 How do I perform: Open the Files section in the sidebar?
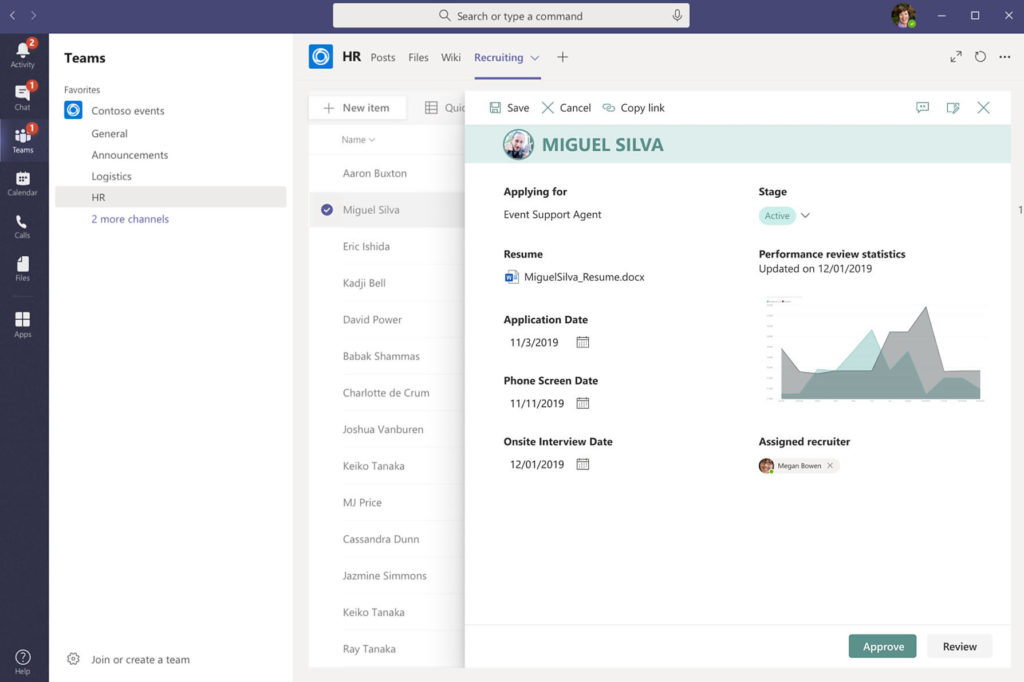click(23, 268)
